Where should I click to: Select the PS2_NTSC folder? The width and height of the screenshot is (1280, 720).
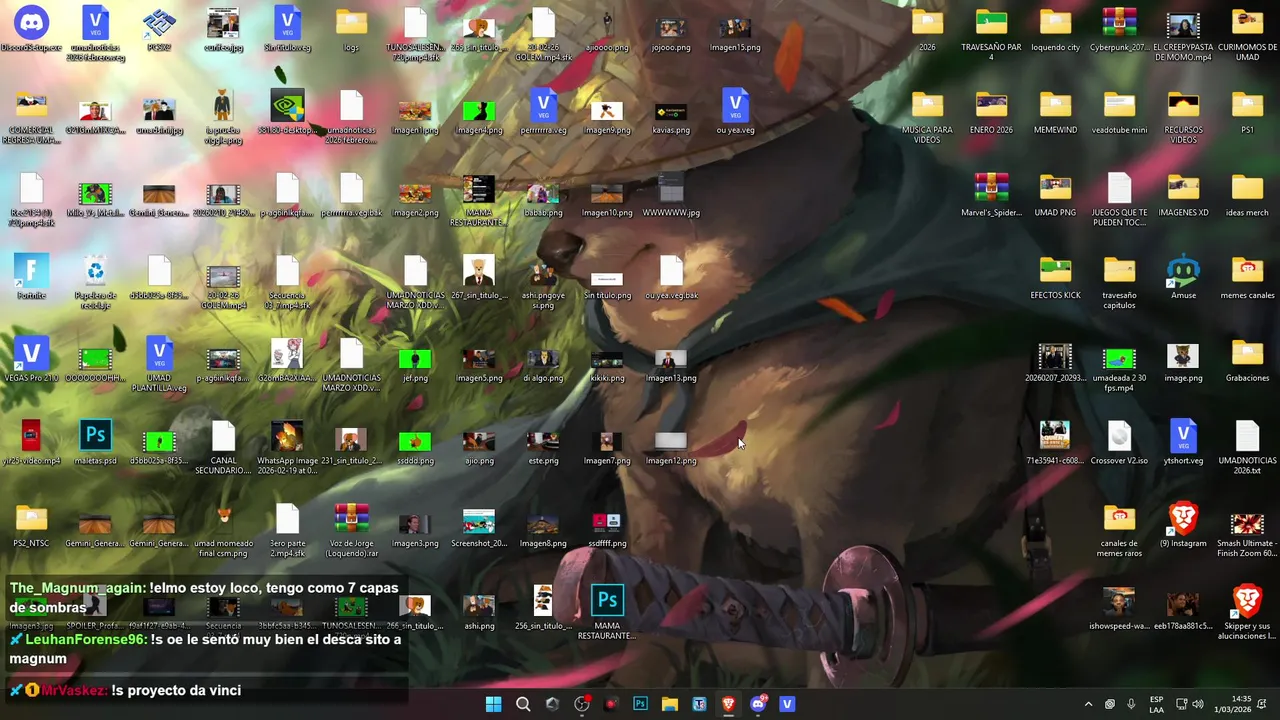tap(31, 520)
